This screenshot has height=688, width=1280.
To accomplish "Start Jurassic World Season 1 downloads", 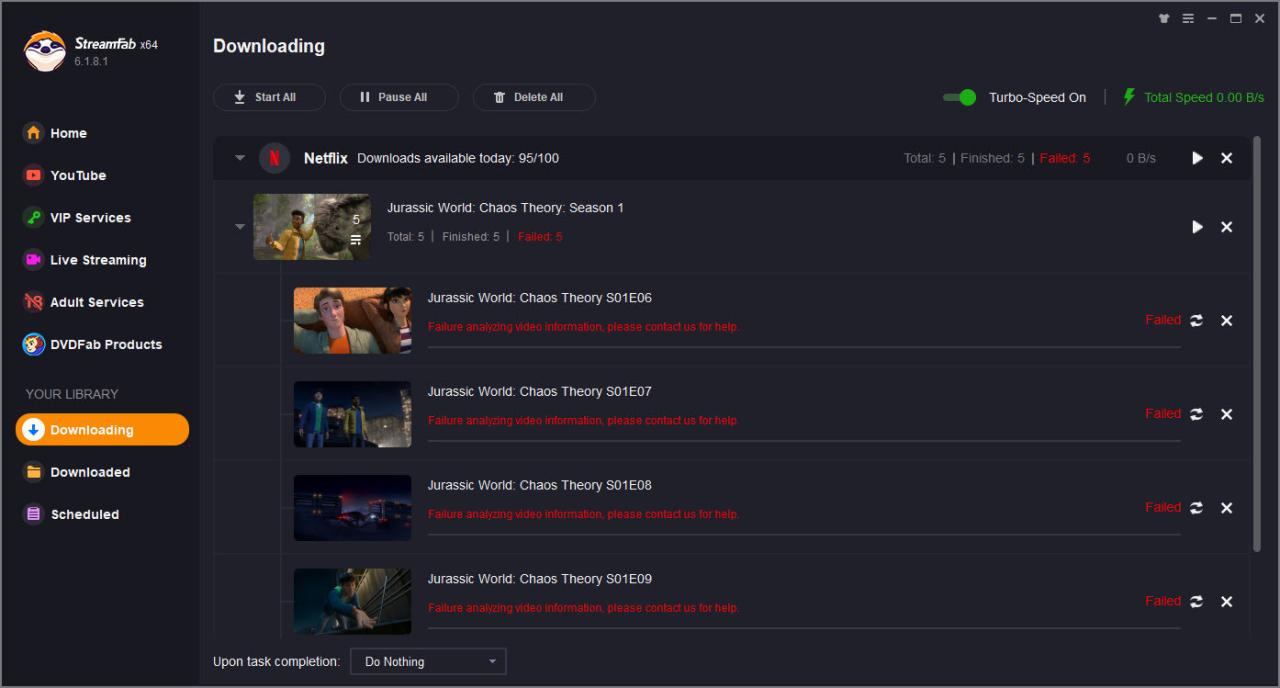I will [1197, 227].
